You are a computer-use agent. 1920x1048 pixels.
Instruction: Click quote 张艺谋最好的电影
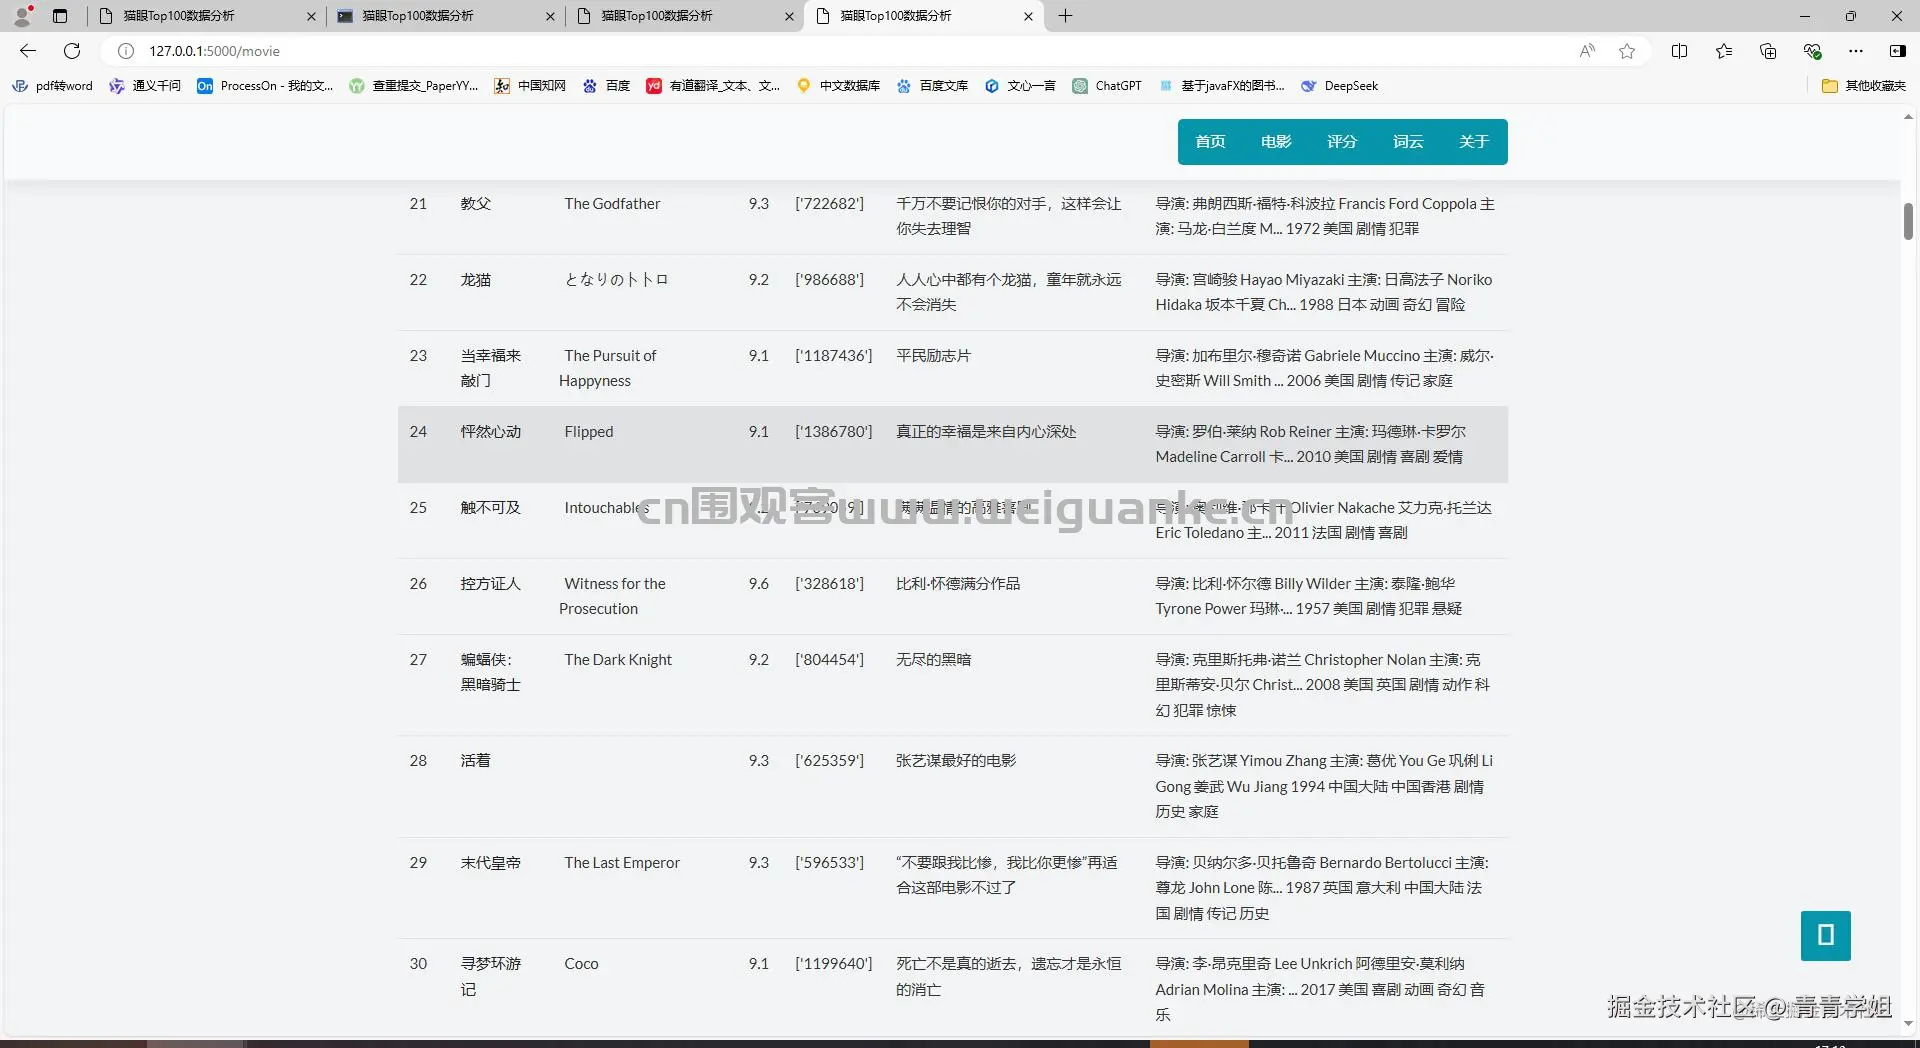956,761
